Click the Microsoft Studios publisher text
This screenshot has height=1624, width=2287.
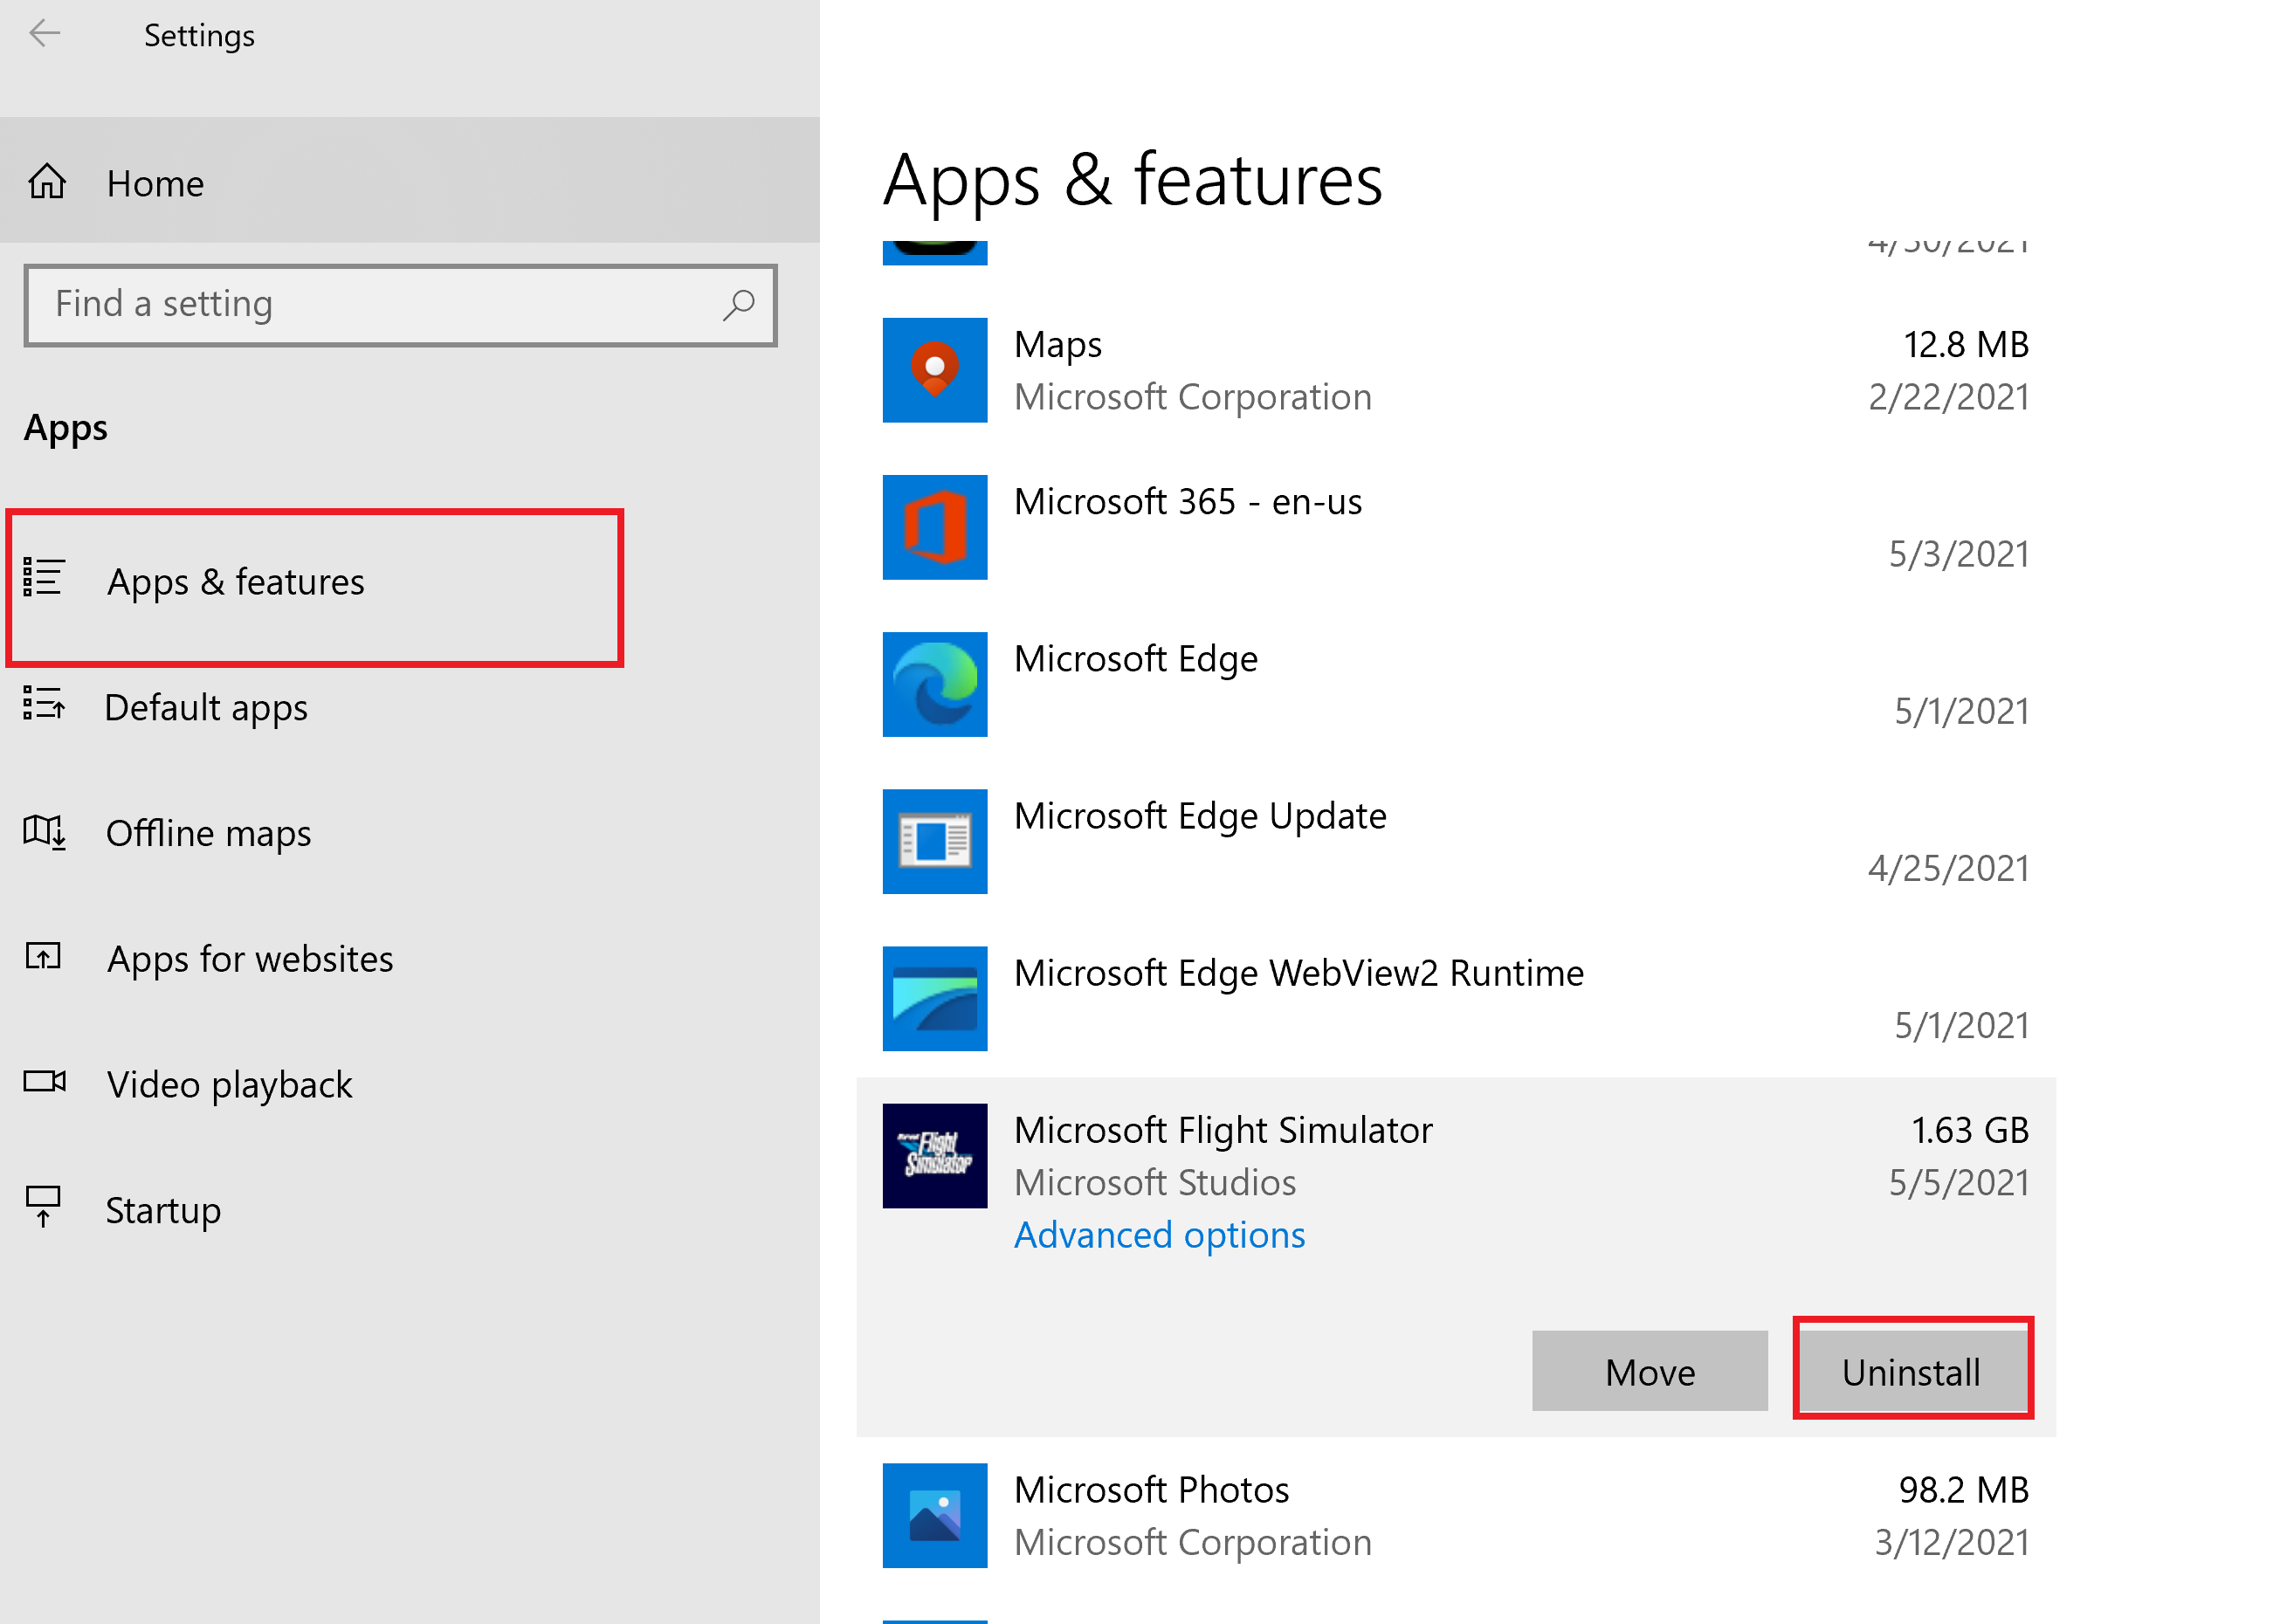click(1154, 1183)
